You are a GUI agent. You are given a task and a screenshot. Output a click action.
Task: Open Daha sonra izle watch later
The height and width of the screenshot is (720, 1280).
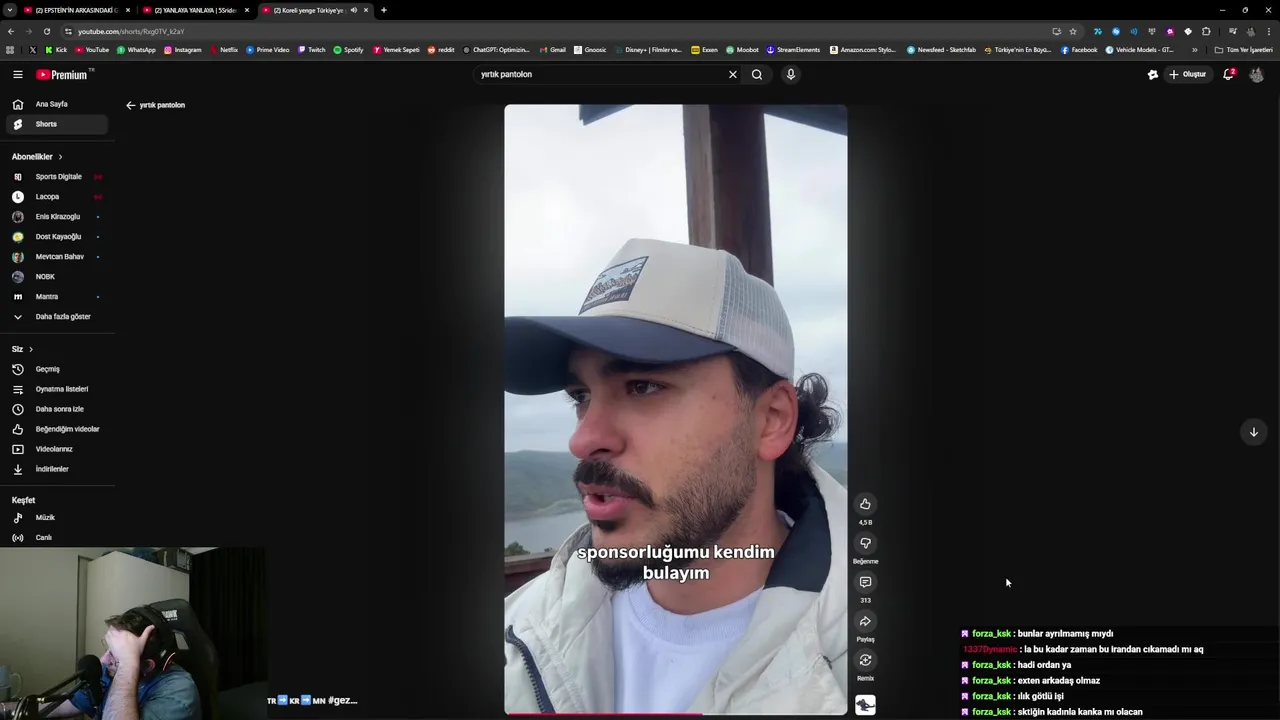click(x=57, y=409)
